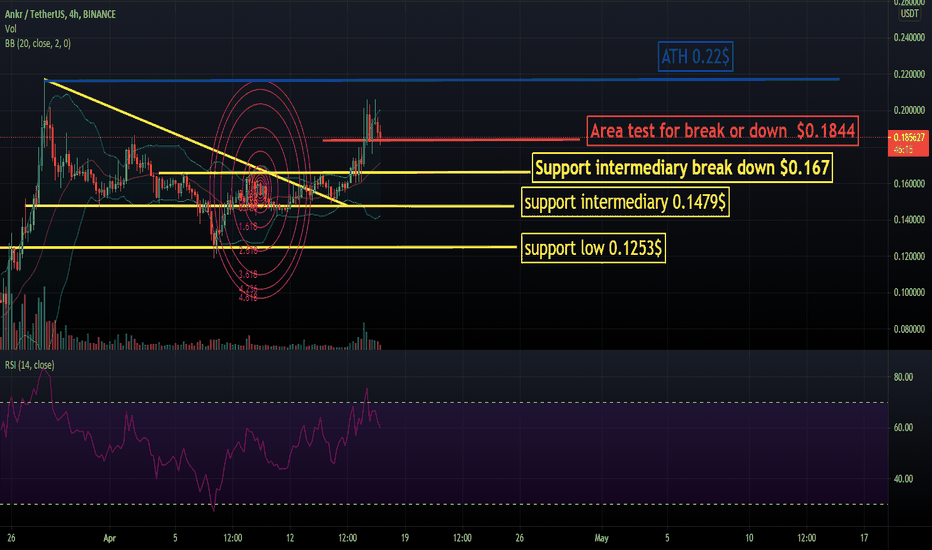Click the 17 date on time axis
The width and height of the screenshot is (932, 550).
click(x=864, y=538)
